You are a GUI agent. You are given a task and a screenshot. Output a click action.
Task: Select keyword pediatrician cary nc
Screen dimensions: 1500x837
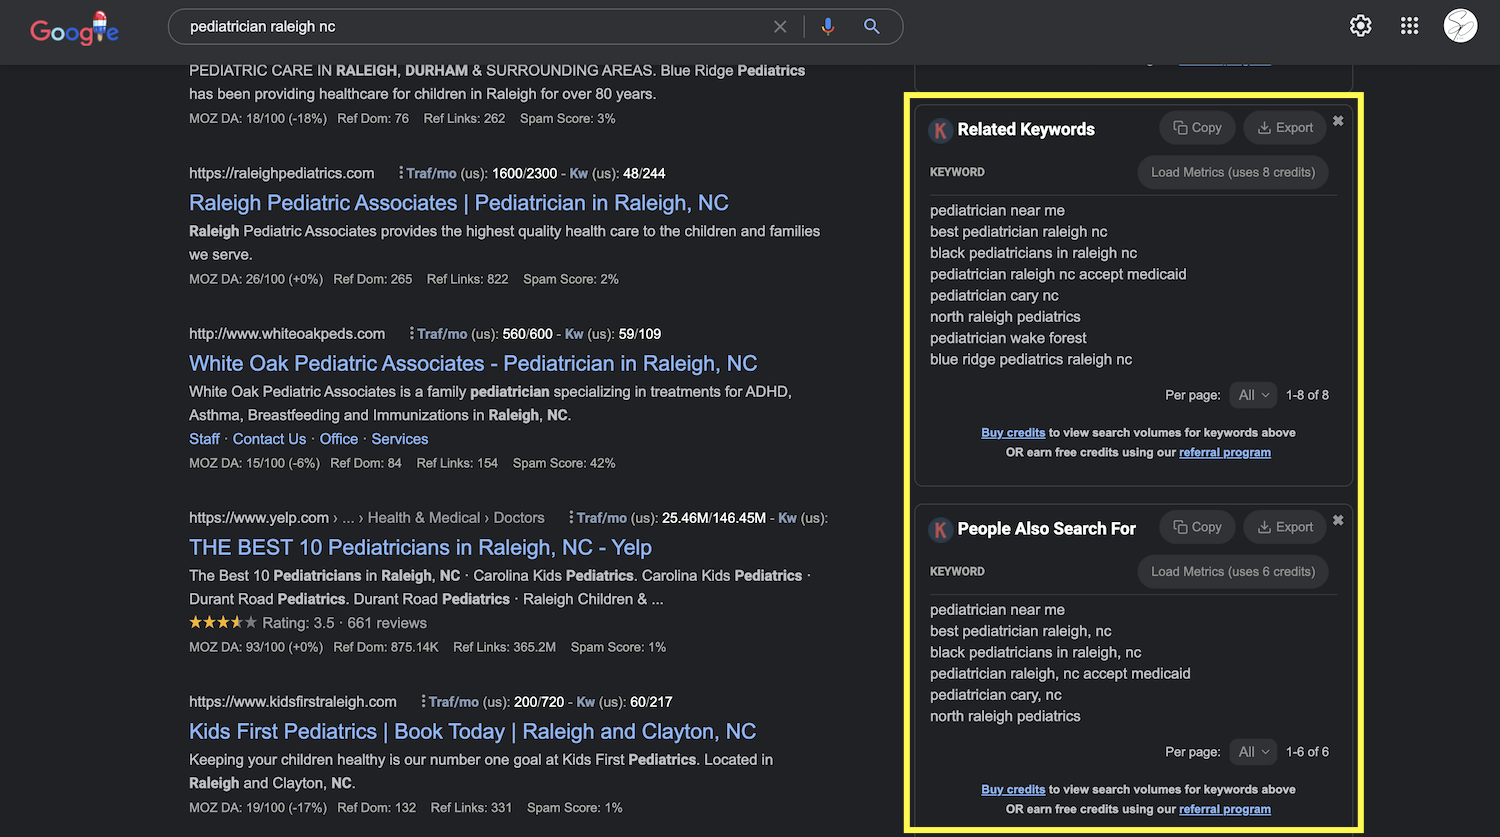pyautogui.click(x=994, y=295)
